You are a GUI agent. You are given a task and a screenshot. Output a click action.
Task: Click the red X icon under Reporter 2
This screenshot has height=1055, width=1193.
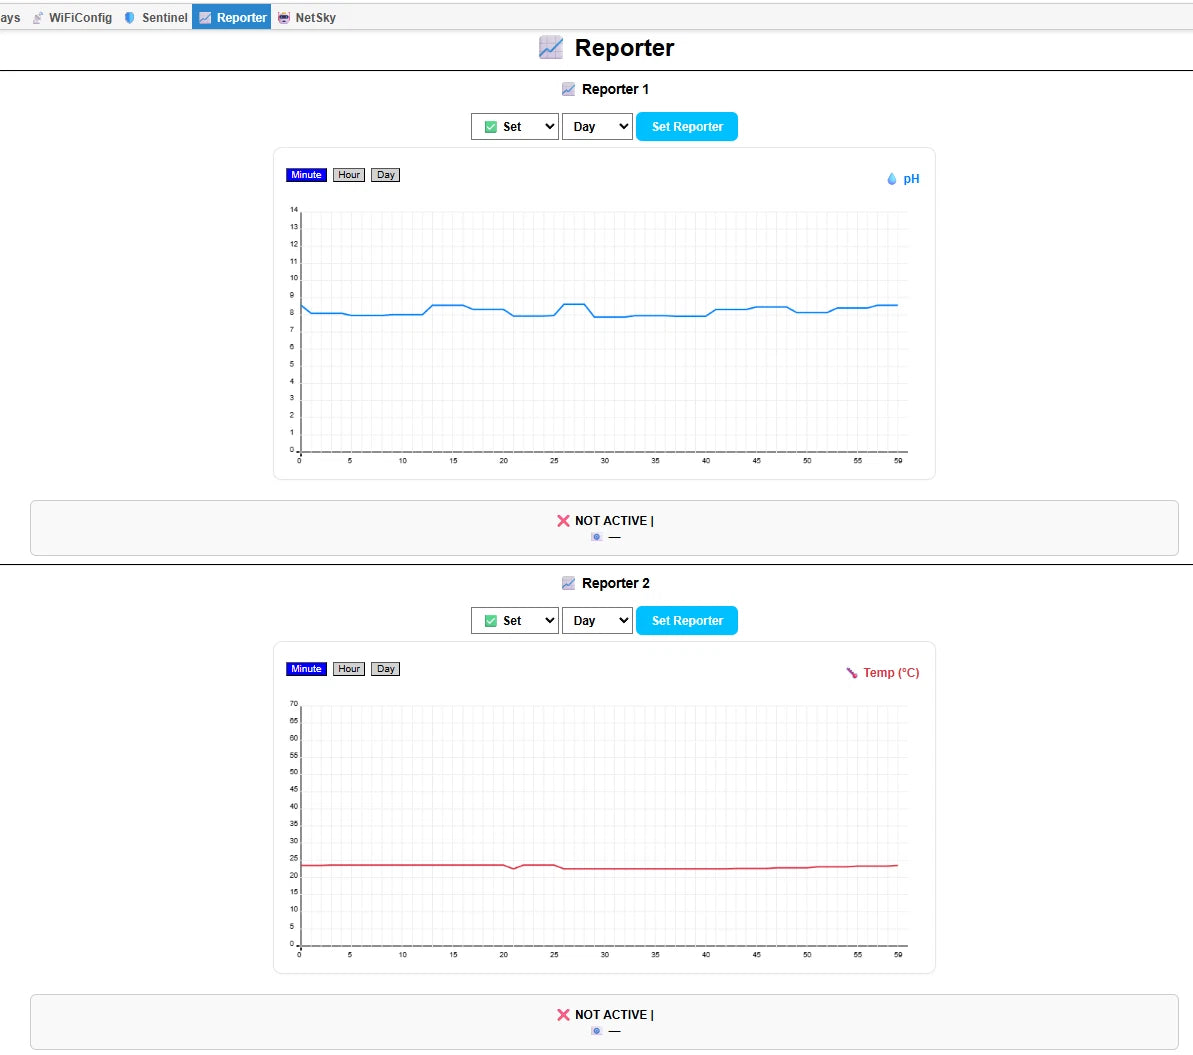563,1015
